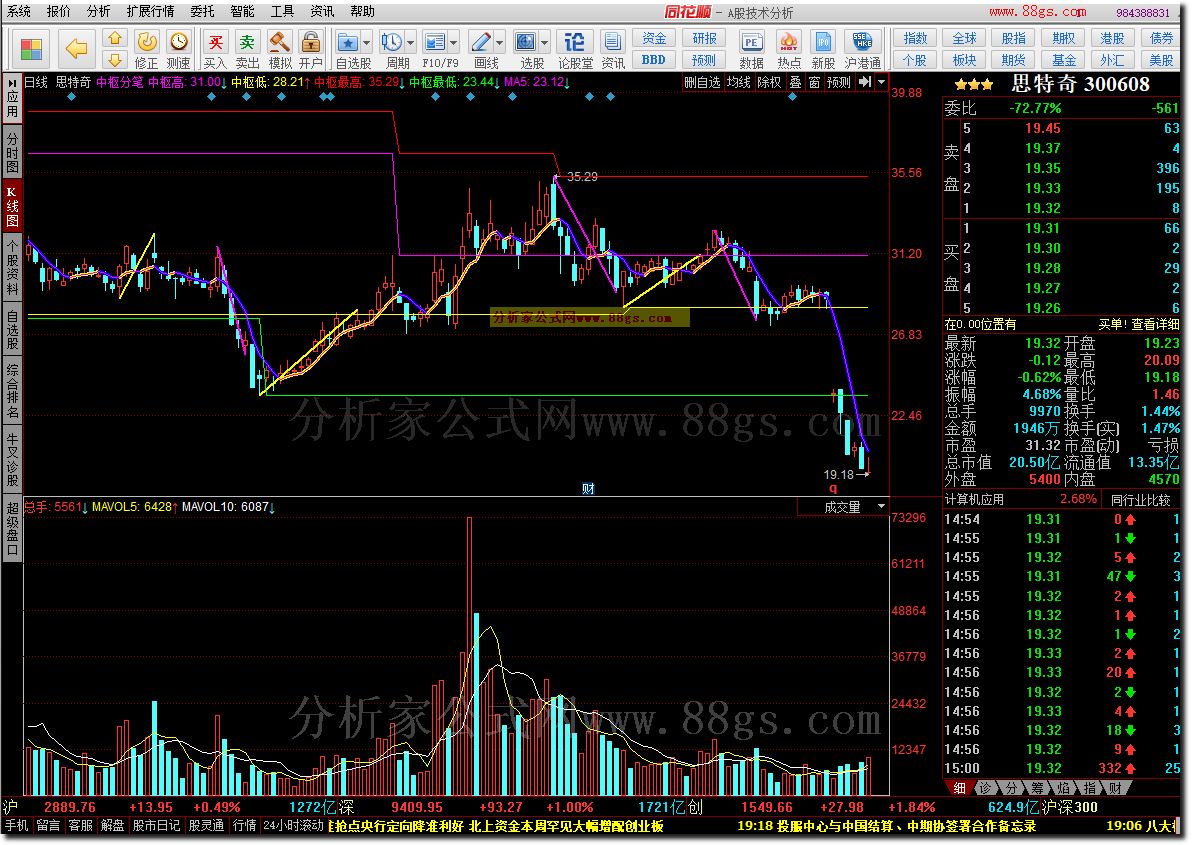Click the 修正 refresh icon
Viewport: 1192px width, 845px height.
point(147,42)
